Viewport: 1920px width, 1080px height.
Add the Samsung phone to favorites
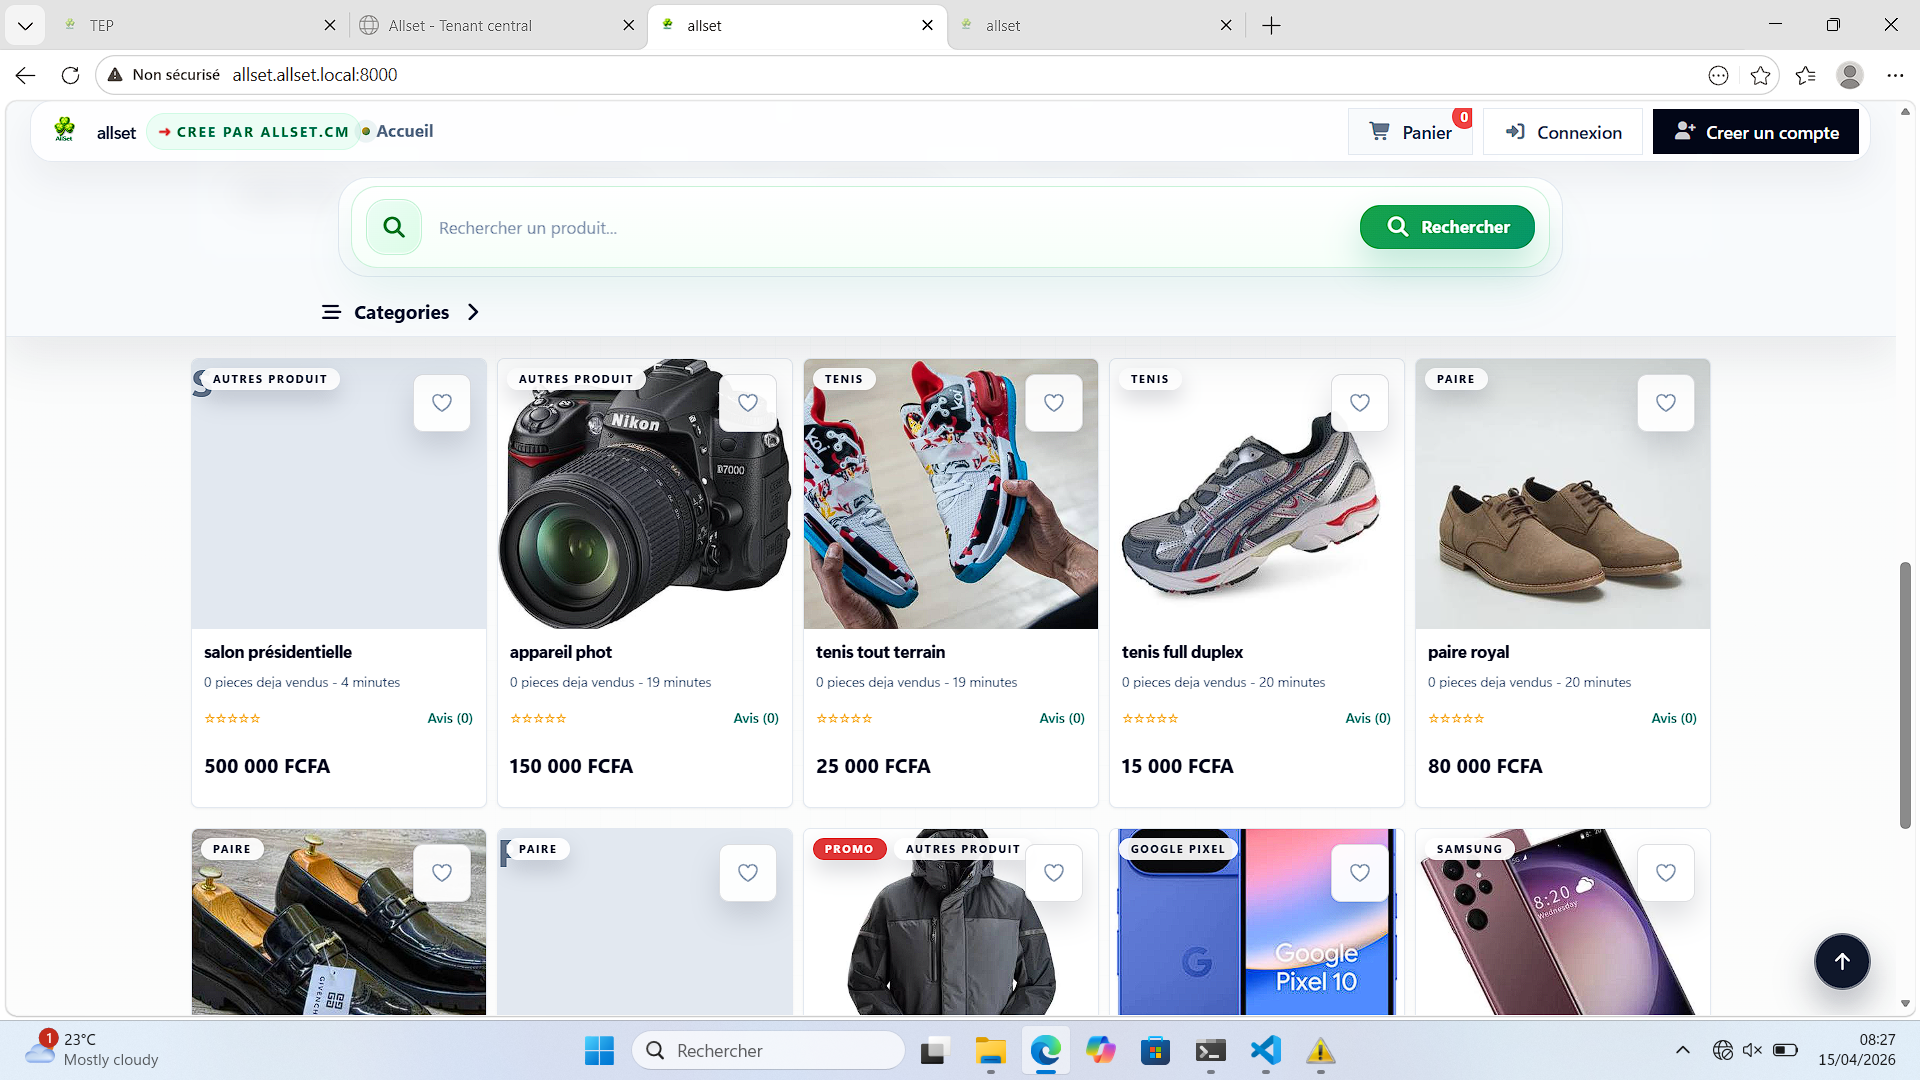[1666, 873]
